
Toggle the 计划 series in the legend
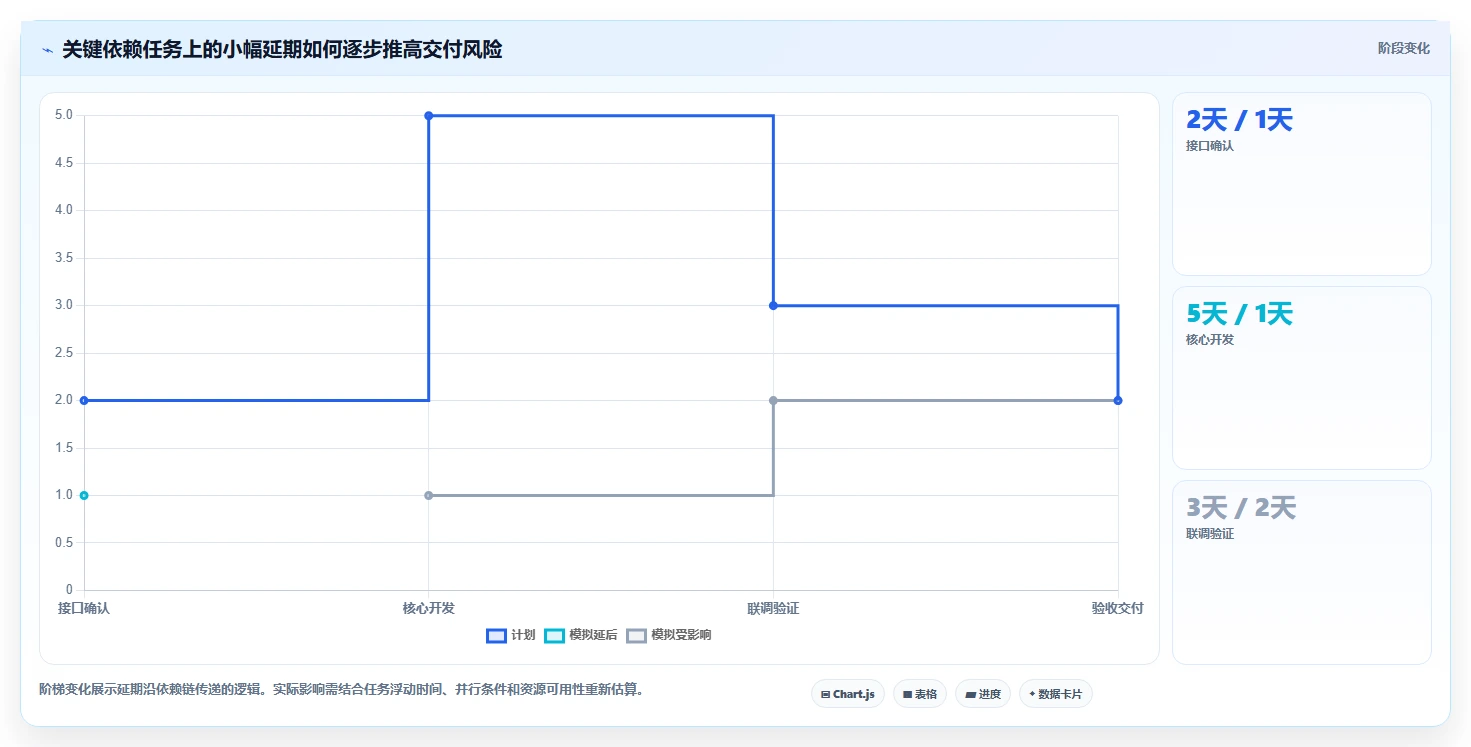pos(511,635)
